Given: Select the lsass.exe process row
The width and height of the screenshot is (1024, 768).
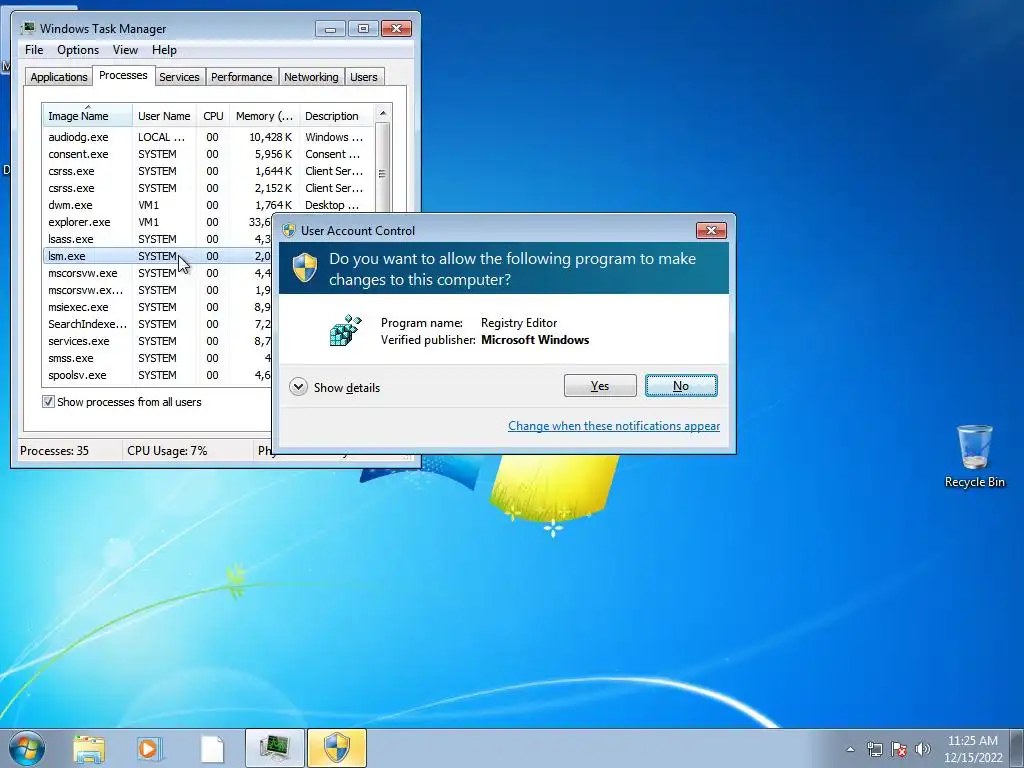Looking at the screenshot, I should (x=157, y=239).
